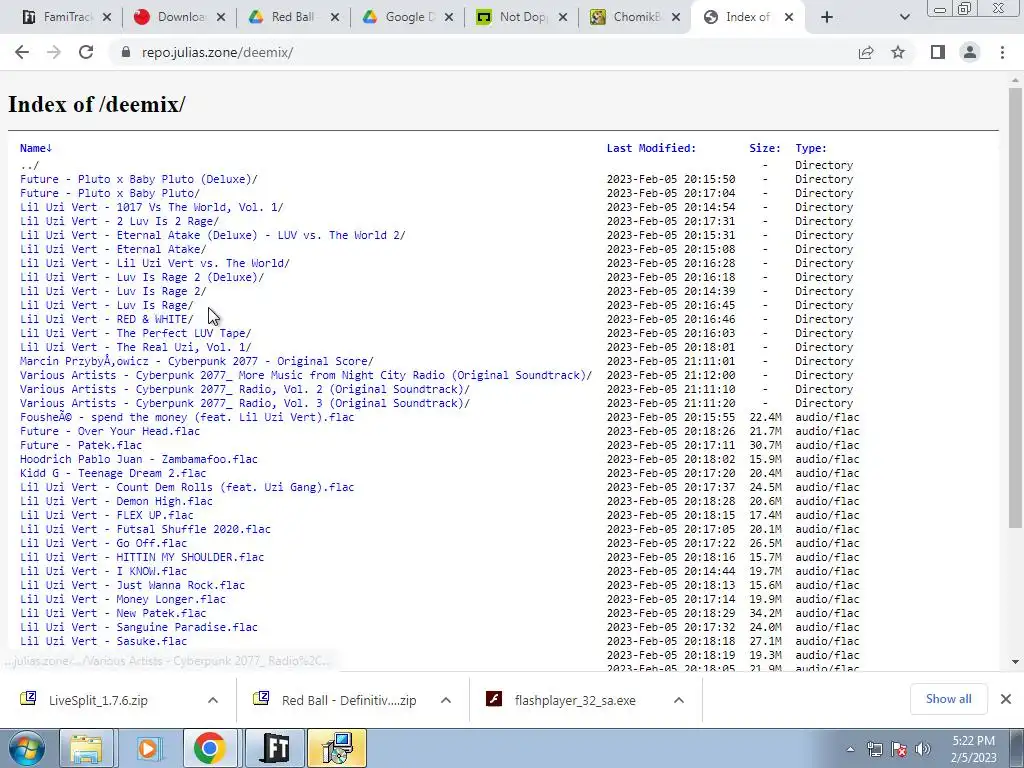Click the share page icon in address bar
This screenshot has height=768, width=1024.
point(866,52)
